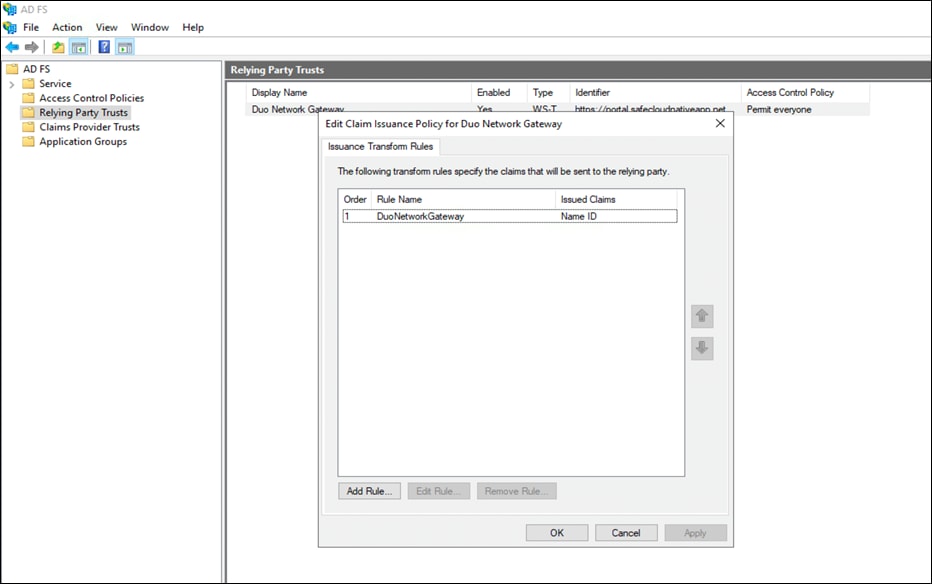Cancel the claim issuance policy dialog
932x584 pixels.
click(x=626, y=533)
